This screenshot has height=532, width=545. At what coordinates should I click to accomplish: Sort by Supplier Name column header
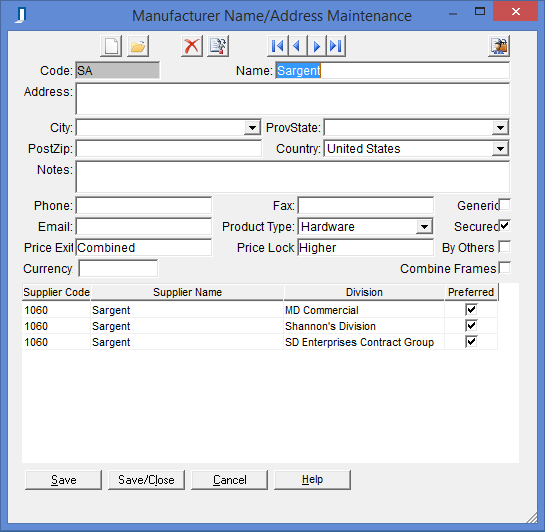tap(187, 292)
